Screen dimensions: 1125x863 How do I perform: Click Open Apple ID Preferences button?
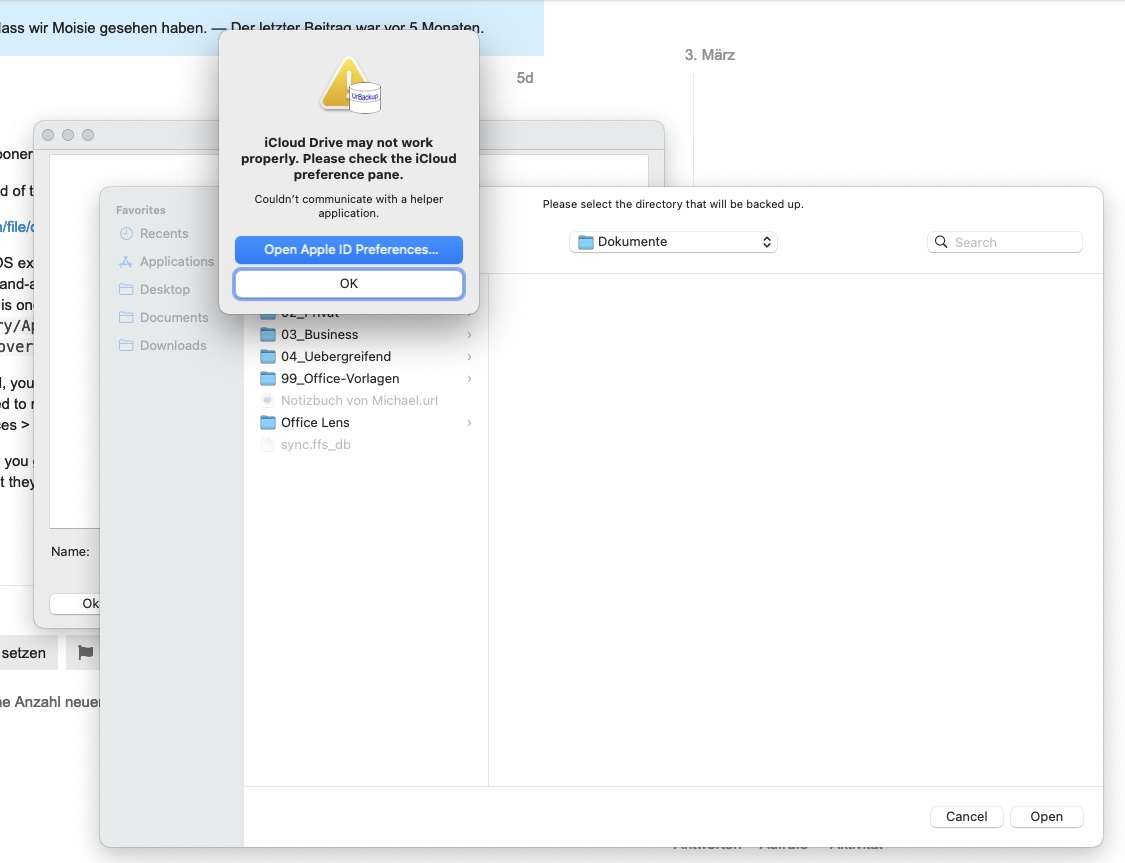tap(349, 250)
